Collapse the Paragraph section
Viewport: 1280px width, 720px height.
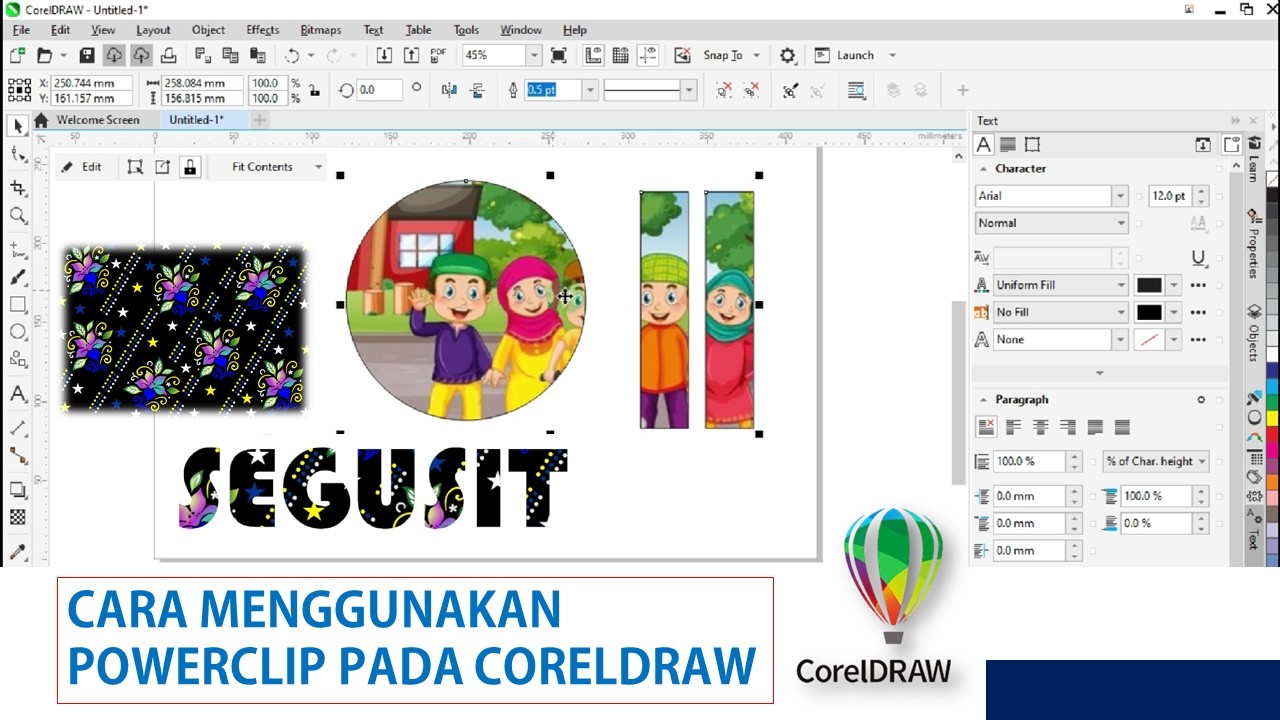point(982,400)
